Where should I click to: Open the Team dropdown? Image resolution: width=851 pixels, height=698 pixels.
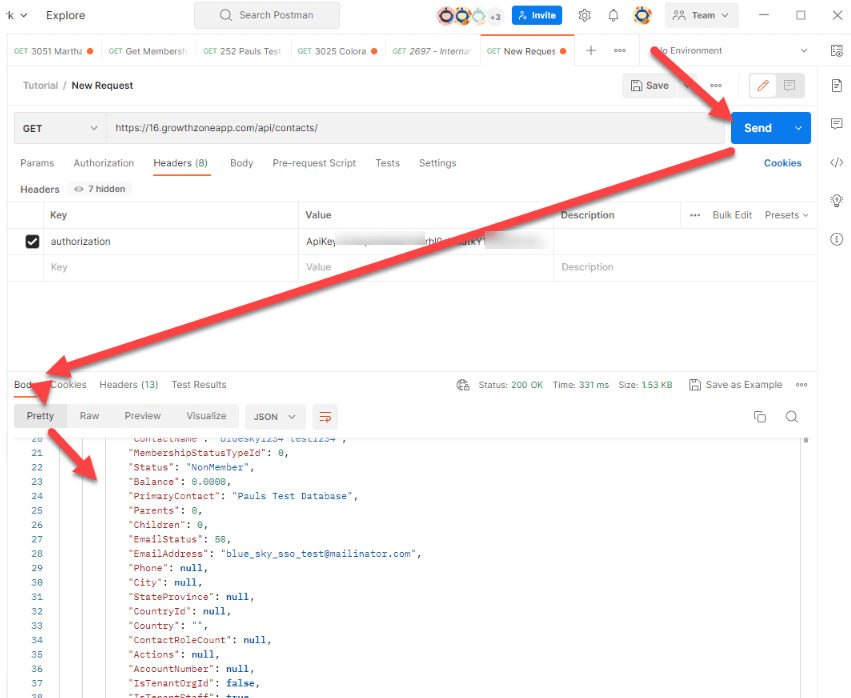coord(701,15)
